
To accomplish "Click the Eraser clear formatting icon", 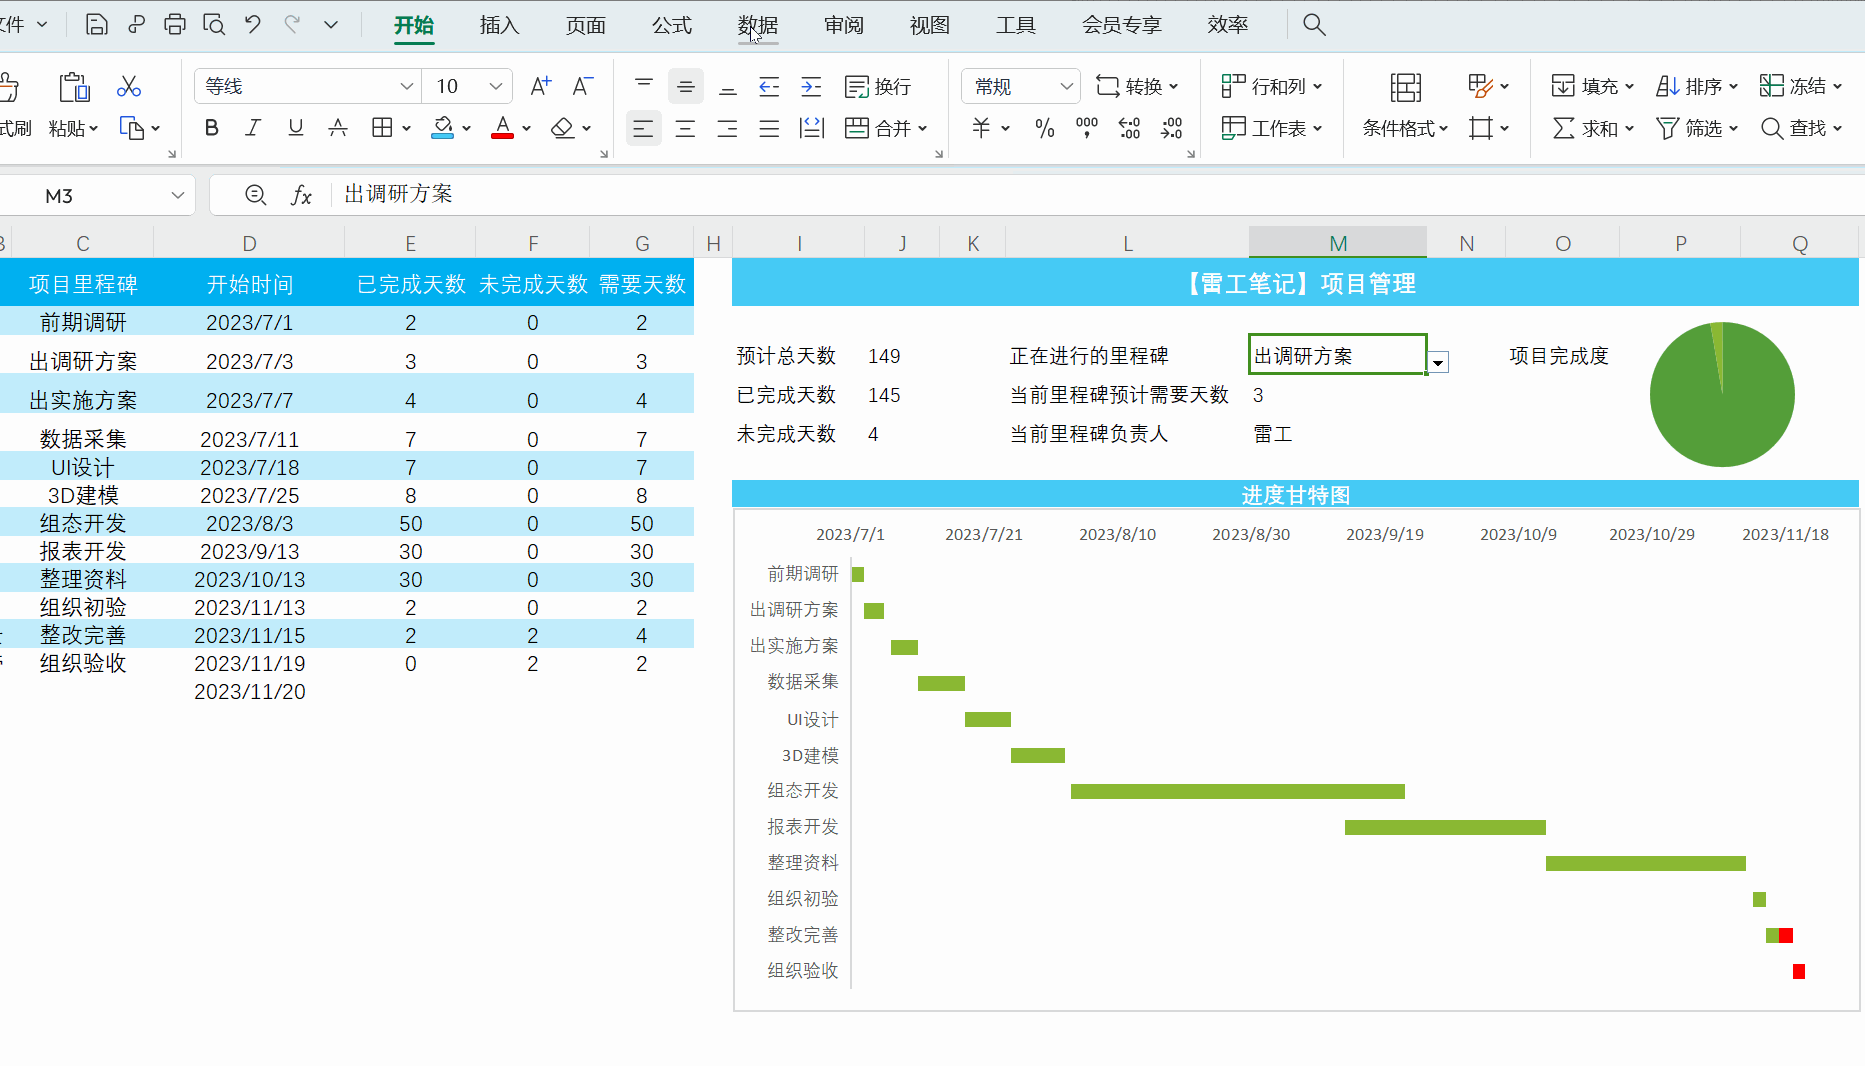I will [563, 128].
